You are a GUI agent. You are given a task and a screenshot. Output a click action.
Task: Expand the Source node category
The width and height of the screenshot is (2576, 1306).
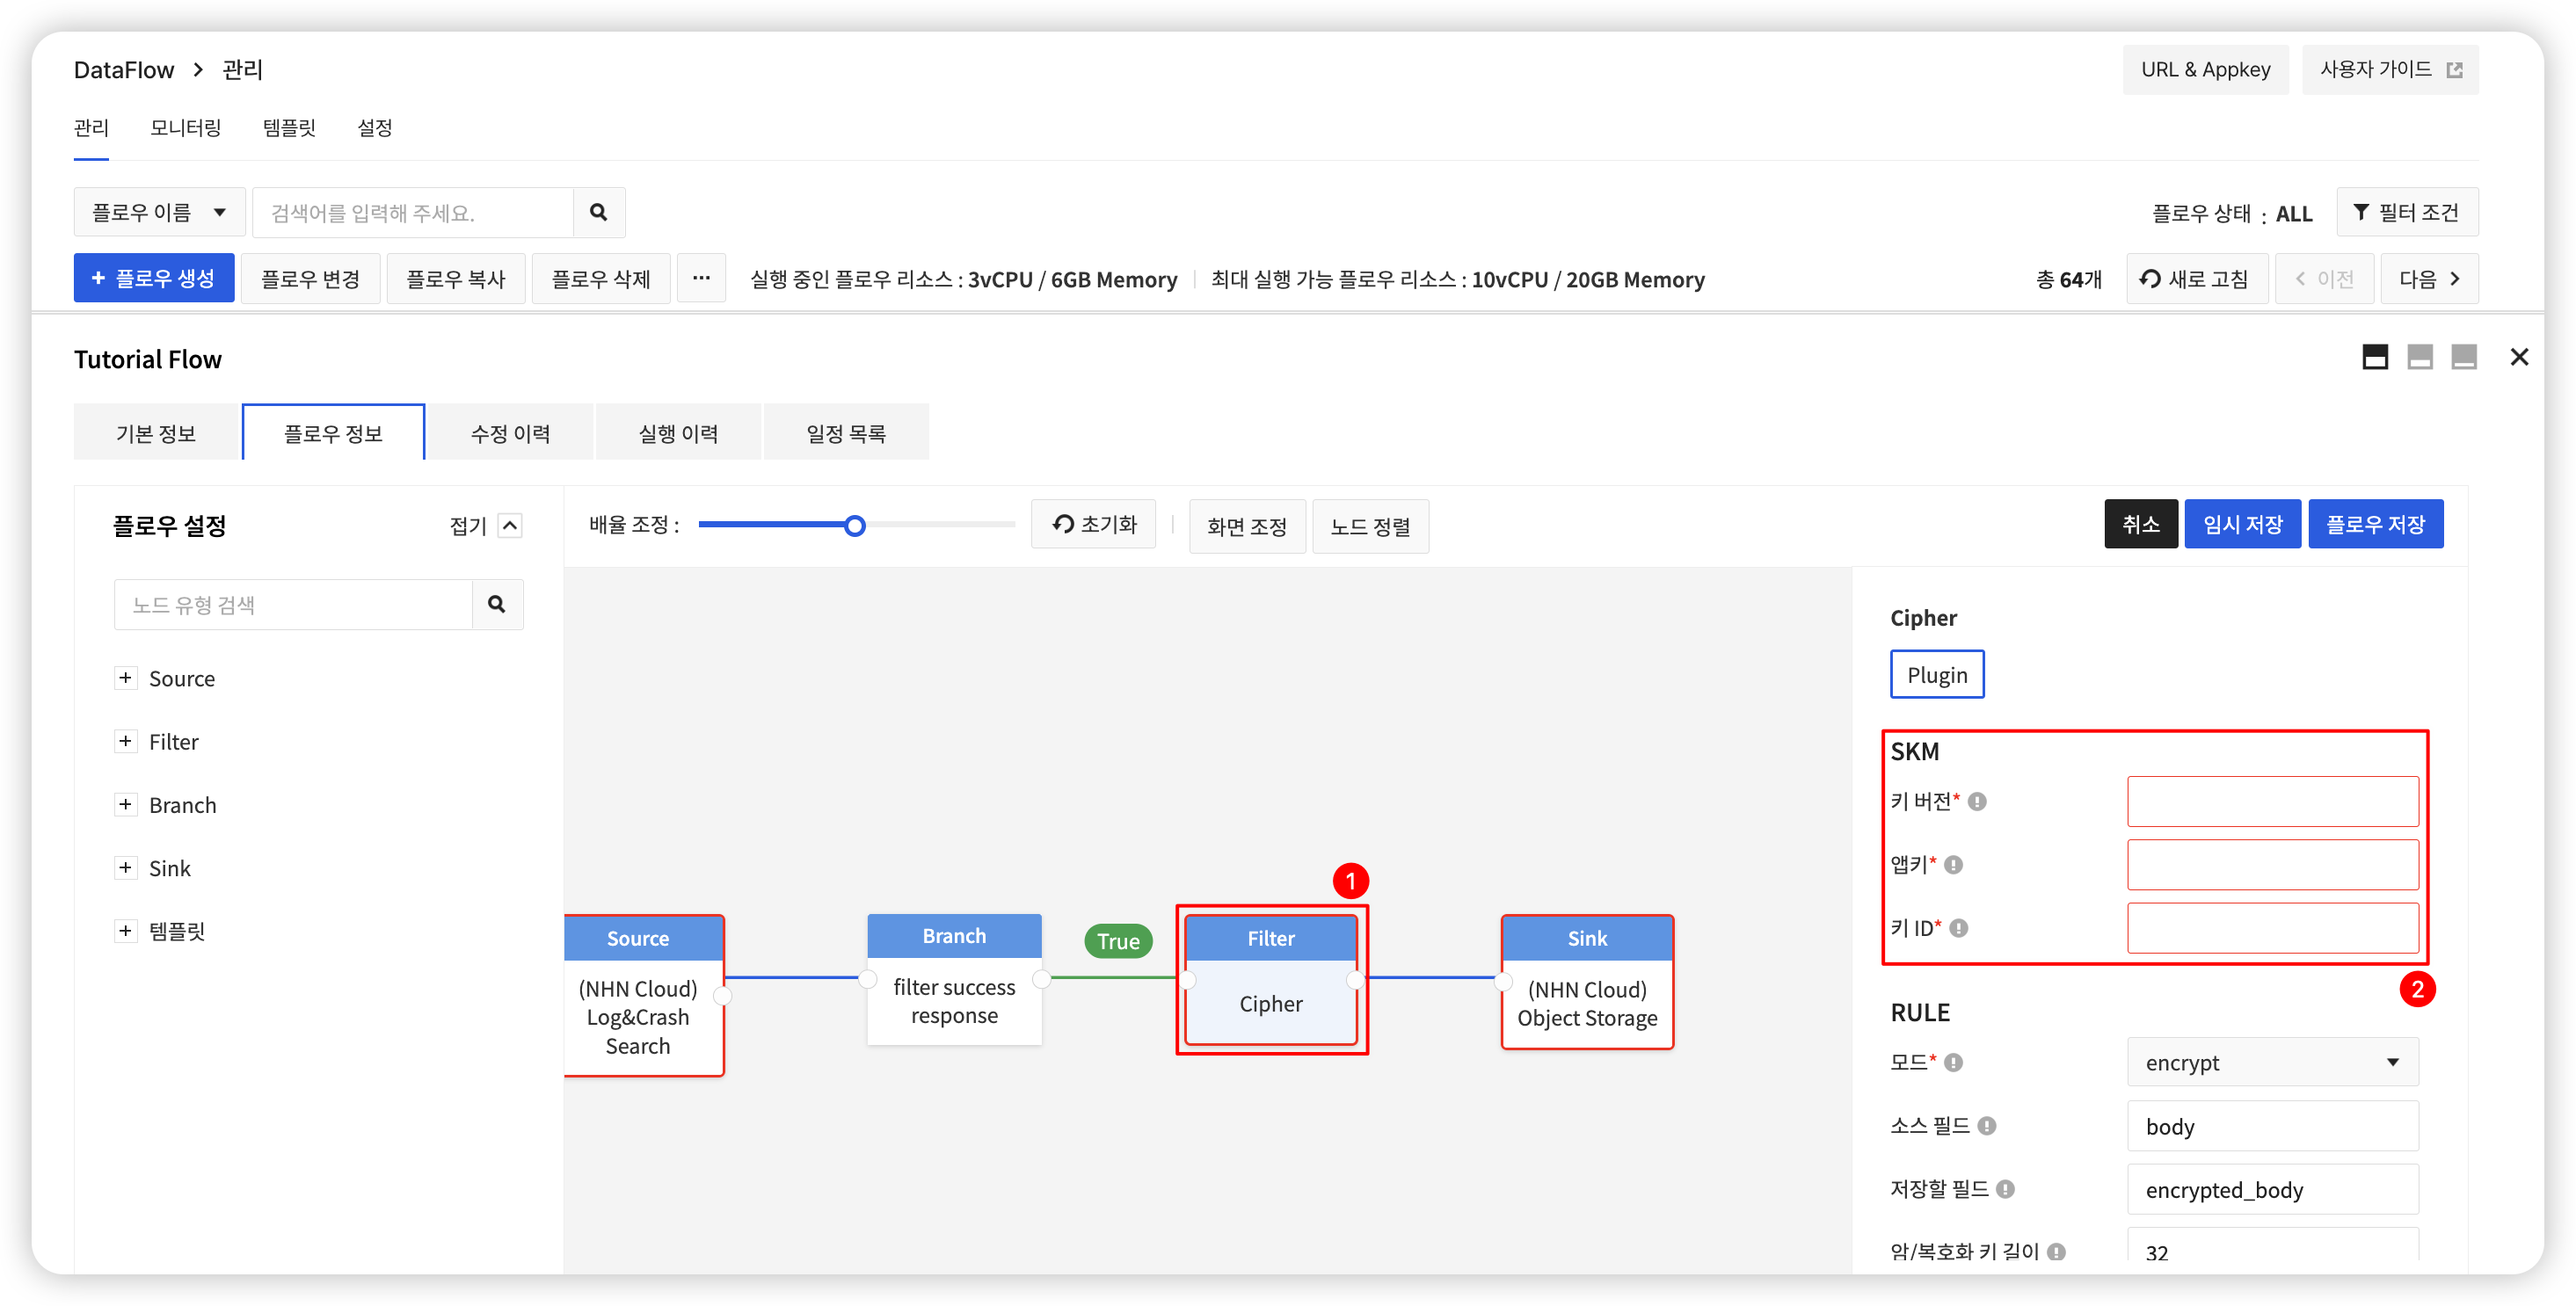pos(125,678)
